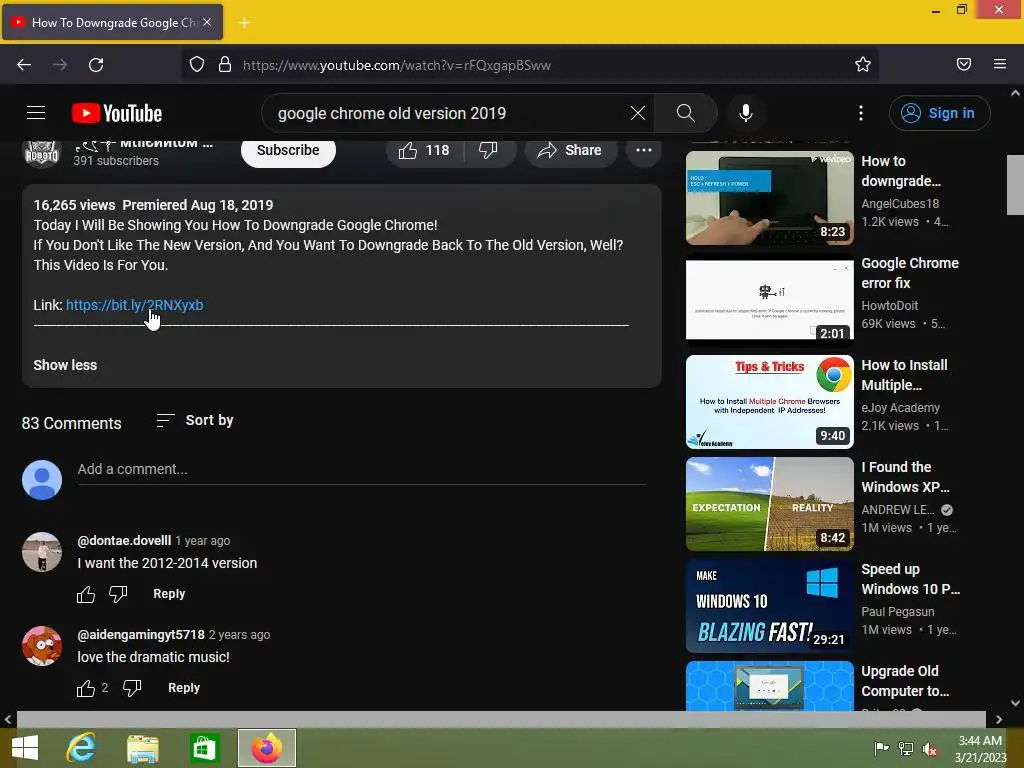Clear the search box with X icon
1024x768 pixels.
point(637,113)
